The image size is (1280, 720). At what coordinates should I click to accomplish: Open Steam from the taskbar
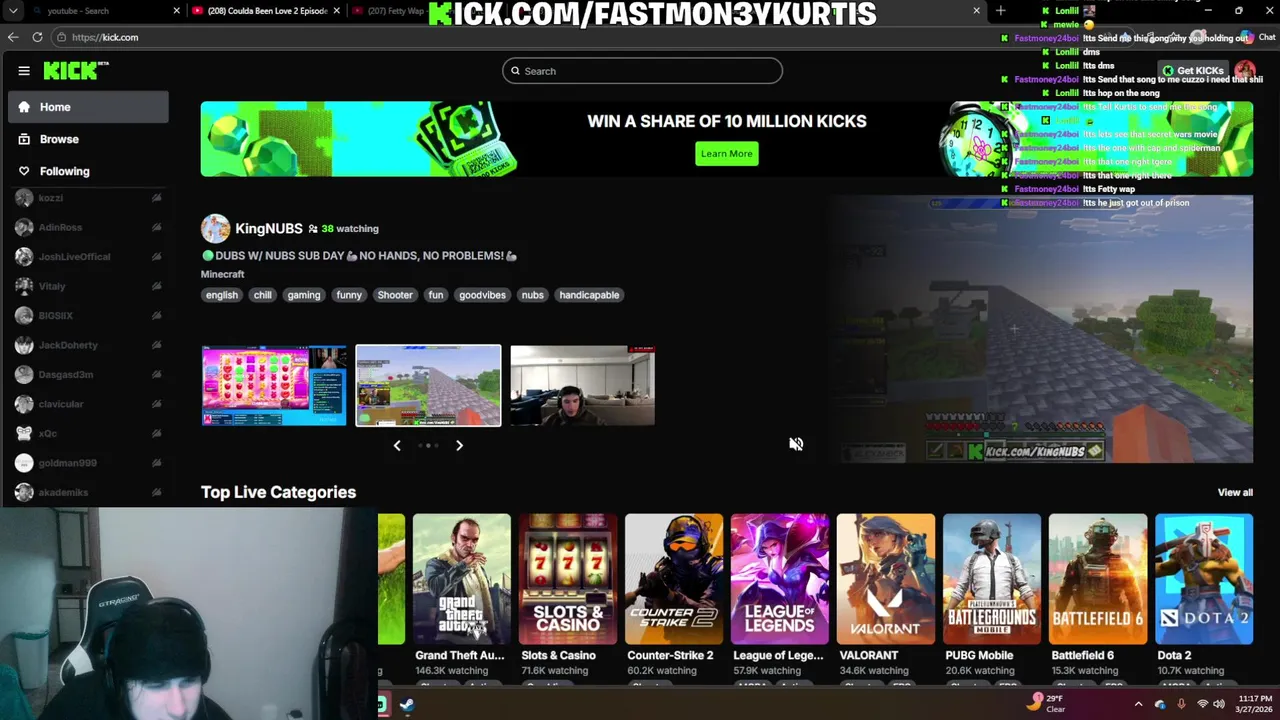(407, 705)
